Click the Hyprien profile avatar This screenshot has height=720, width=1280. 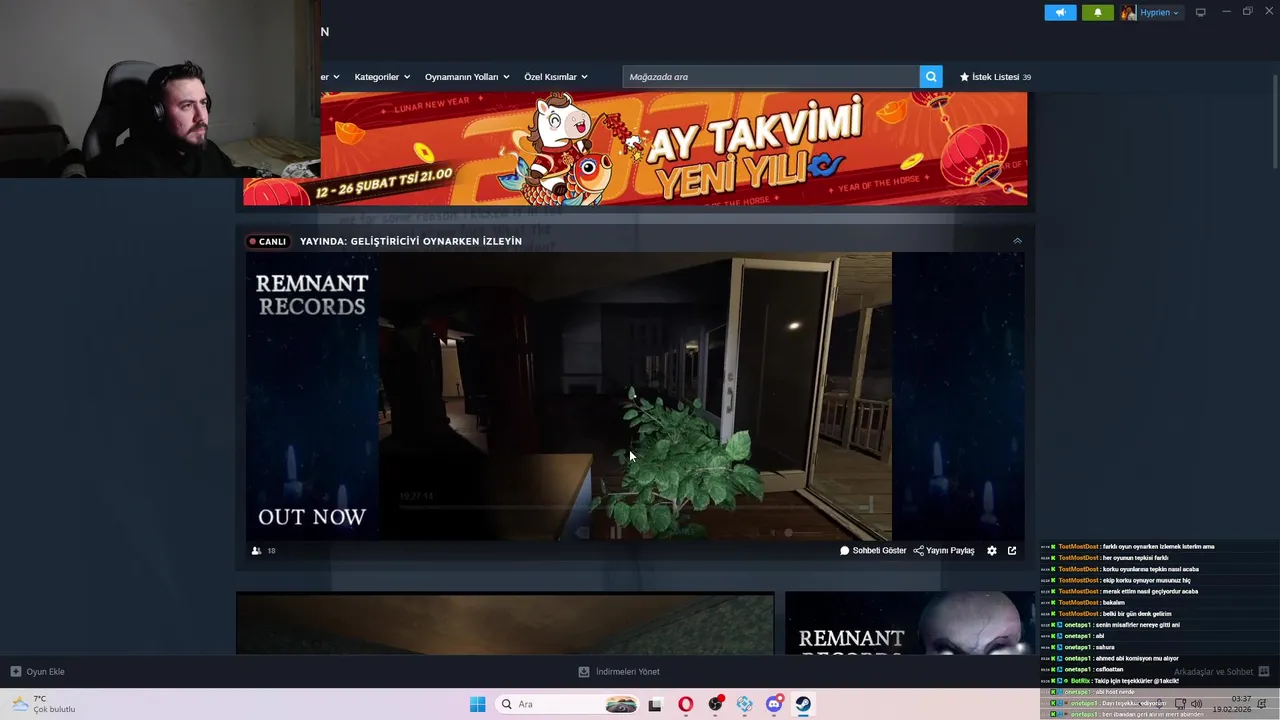[x=1128, y=12]
